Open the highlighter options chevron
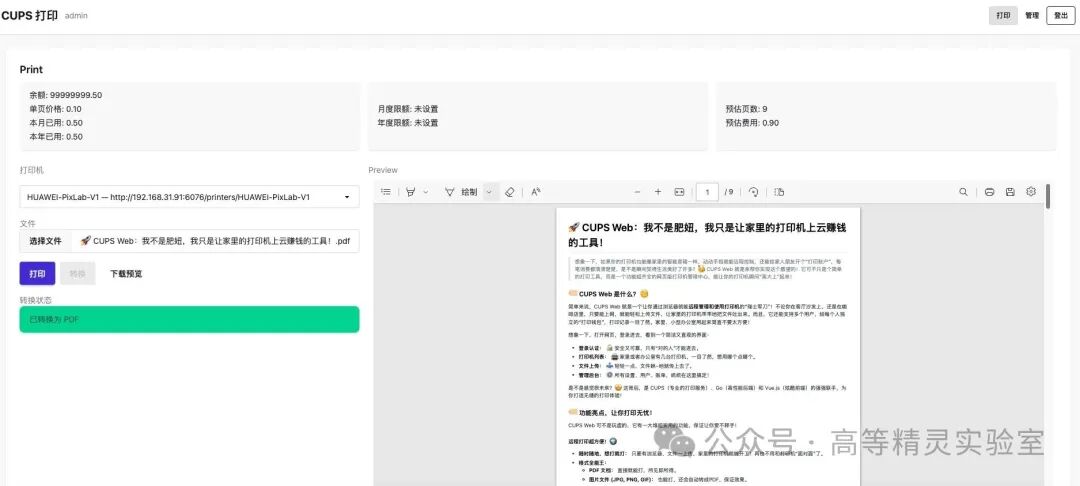This screenshot has width=1080, height=486. click(x=426, y=192)
